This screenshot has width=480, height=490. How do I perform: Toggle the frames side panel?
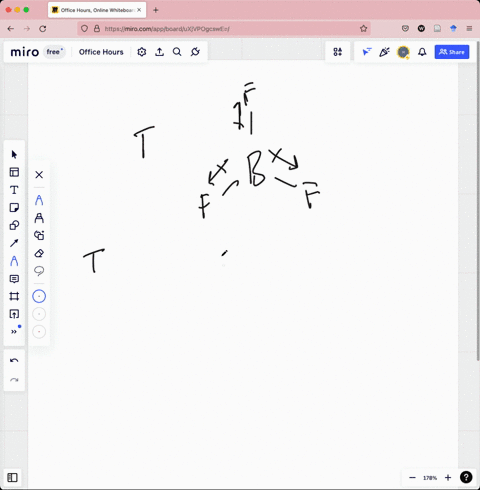12,478
